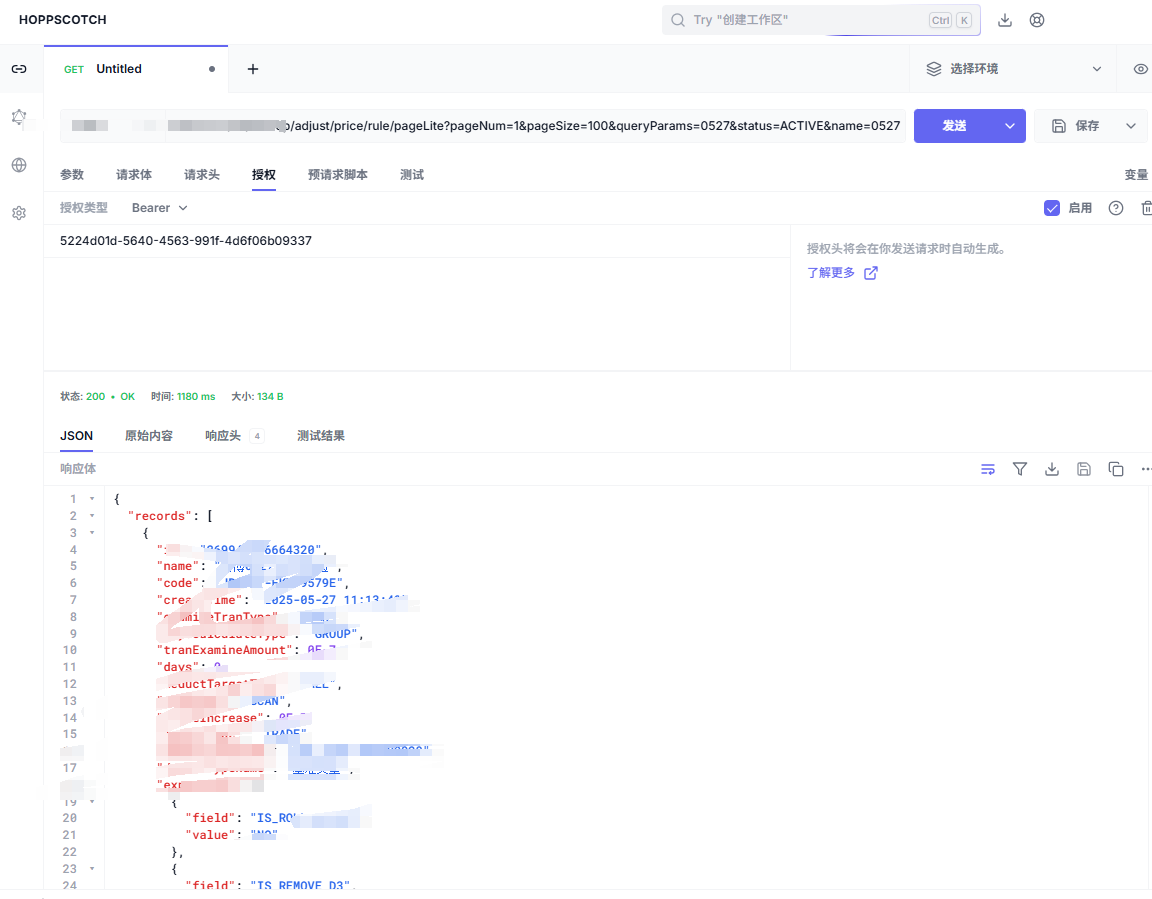Select the Untitled GET request tab
Image resolution: width=1152 pixels, height=899 pixels.
(x=136, y=69)
